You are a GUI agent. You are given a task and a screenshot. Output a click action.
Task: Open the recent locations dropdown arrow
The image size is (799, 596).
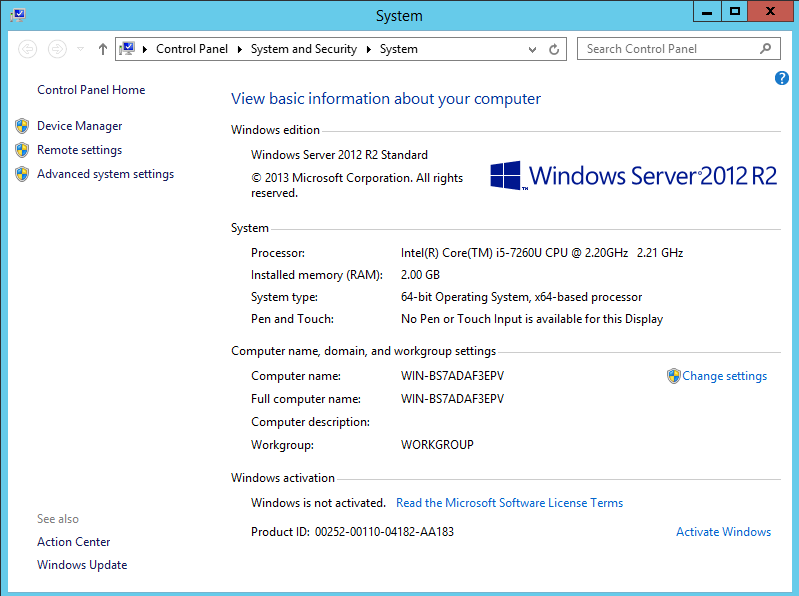[81, 49]
